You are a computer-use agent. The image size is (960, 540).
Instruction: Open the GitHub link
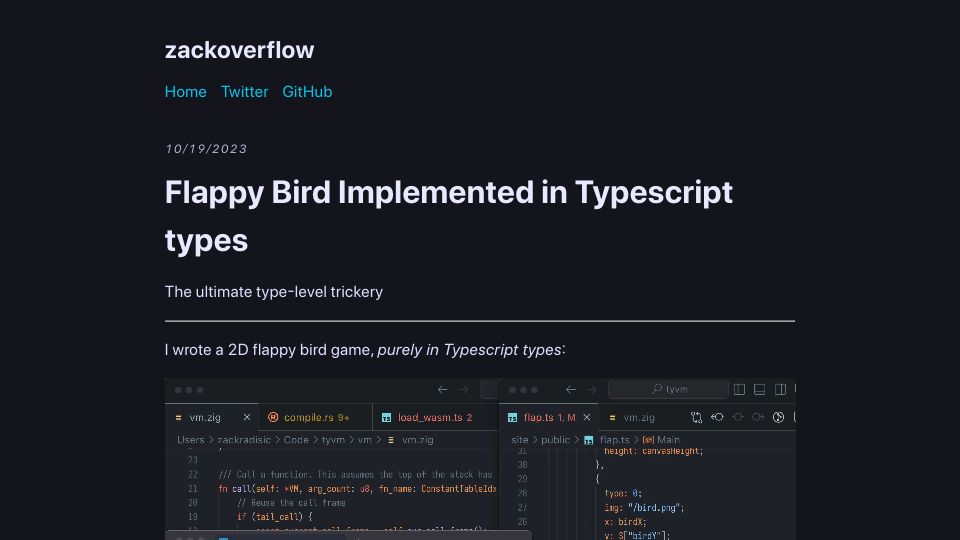pos(307,92)
